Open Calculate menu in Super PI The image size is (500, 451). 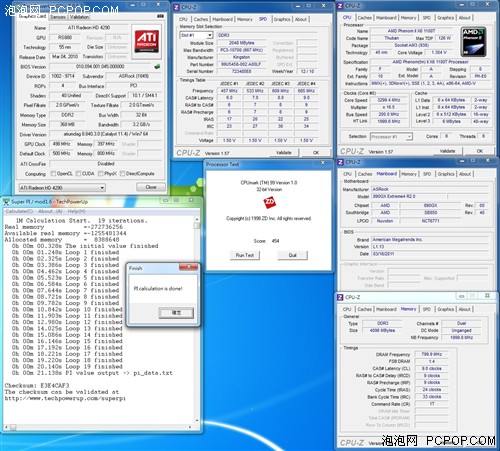click(x=19, y=211)
